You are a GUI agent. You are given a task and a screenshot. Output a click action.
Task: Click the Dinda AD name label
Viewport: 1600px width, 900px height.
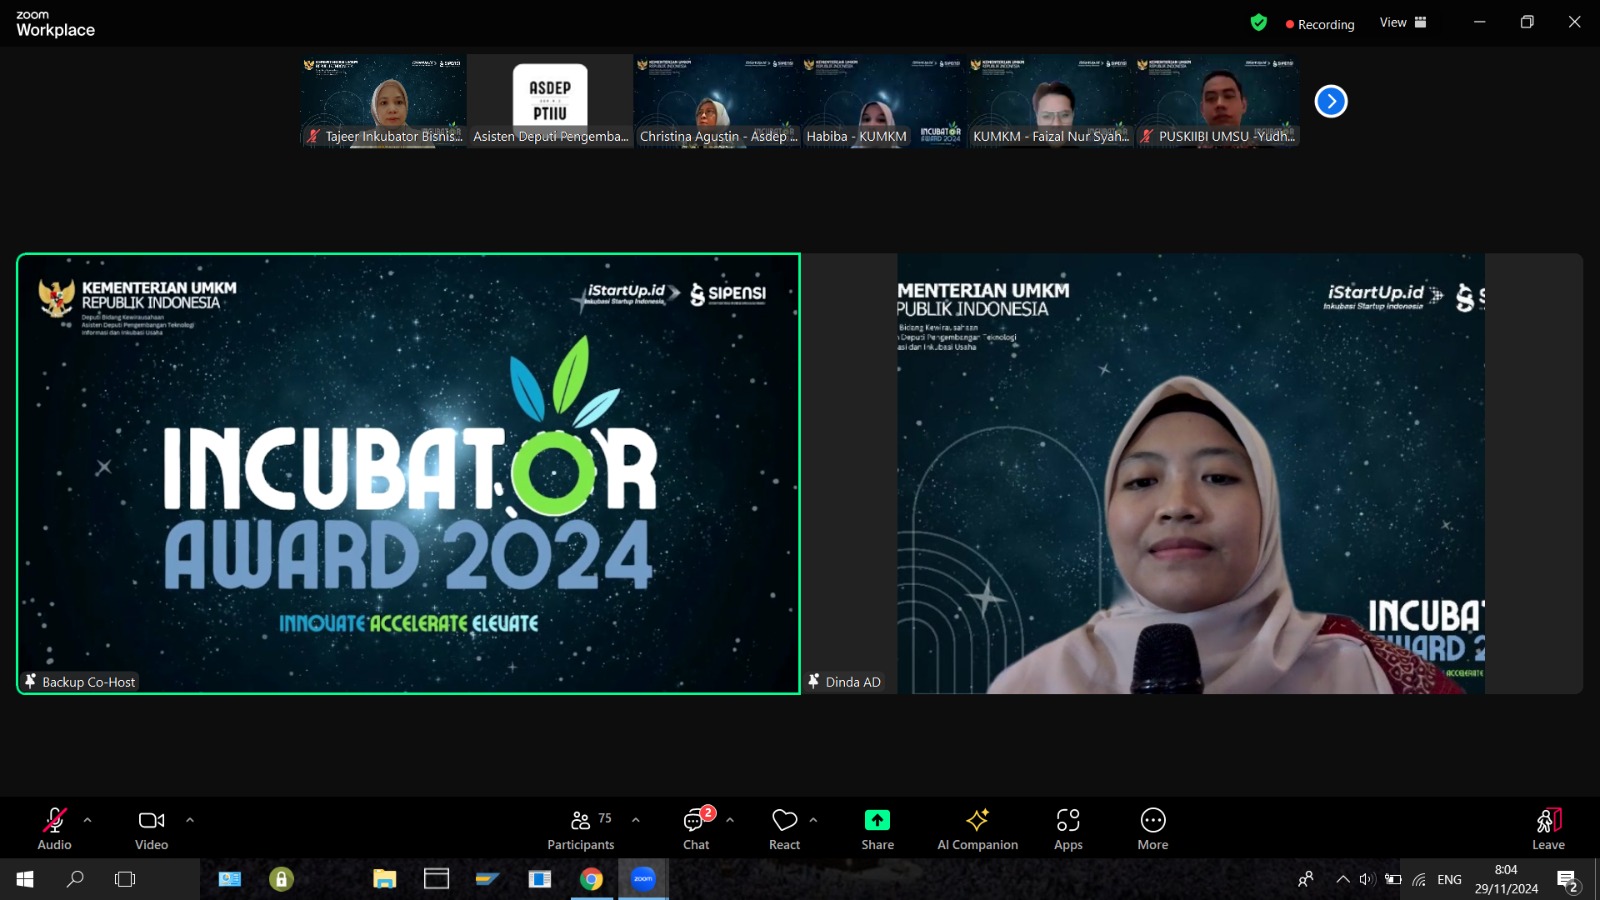(x=853, y=682)
